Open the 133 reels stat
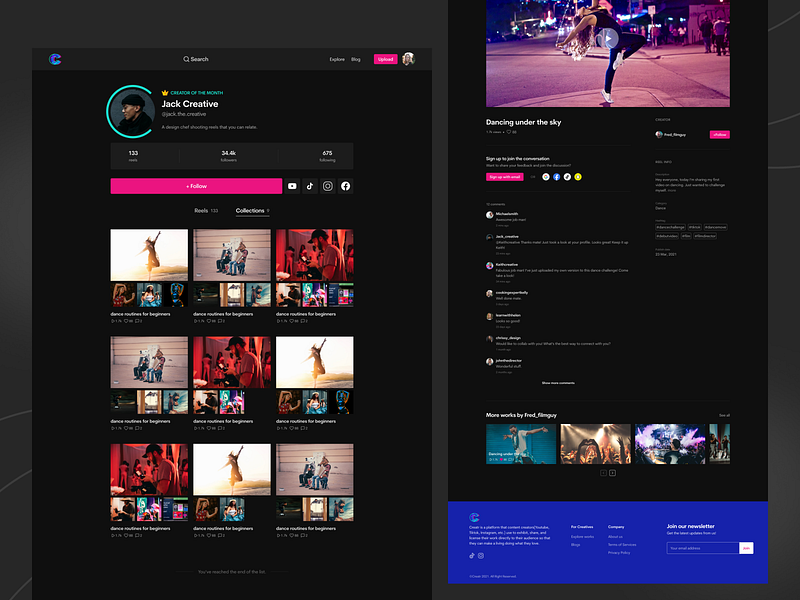 [x=133, y=156]
